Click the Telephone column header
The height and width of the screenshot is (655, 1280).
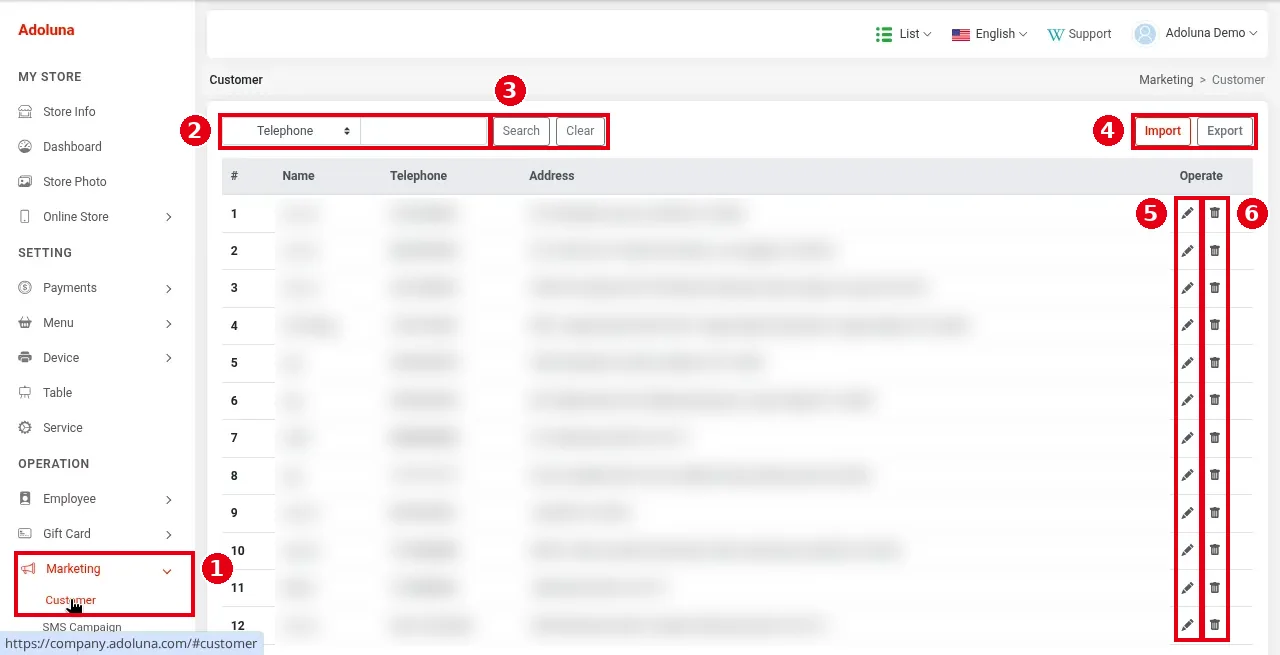point(418,176)
